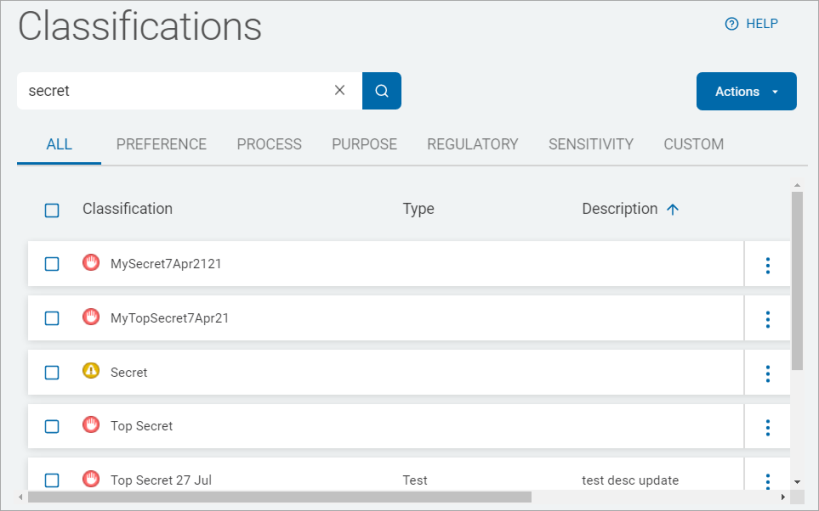The image size is (819, 511).
Task: Open the REGULATORY tab
Action: click(x=472, y=144)
